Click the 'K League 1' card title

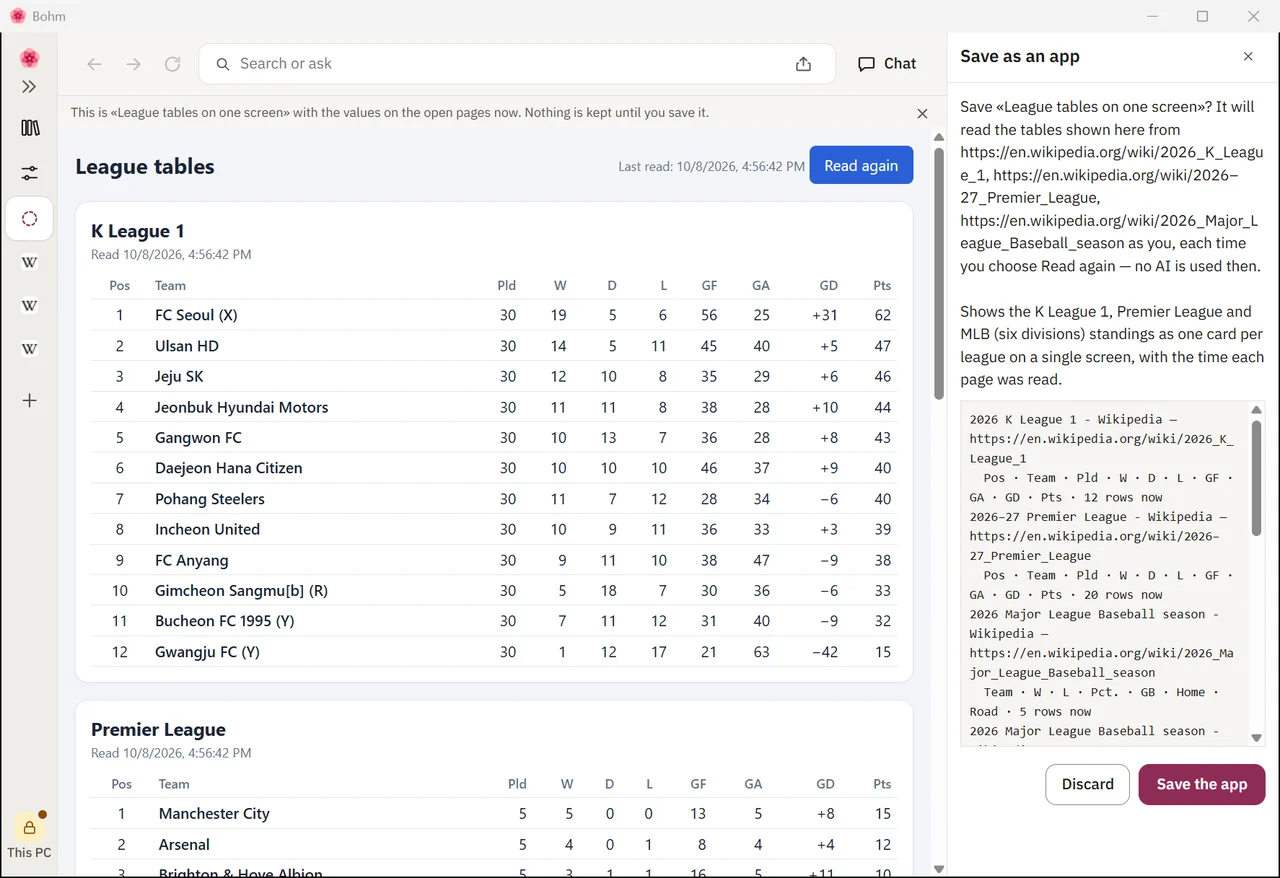click(138, 231)
